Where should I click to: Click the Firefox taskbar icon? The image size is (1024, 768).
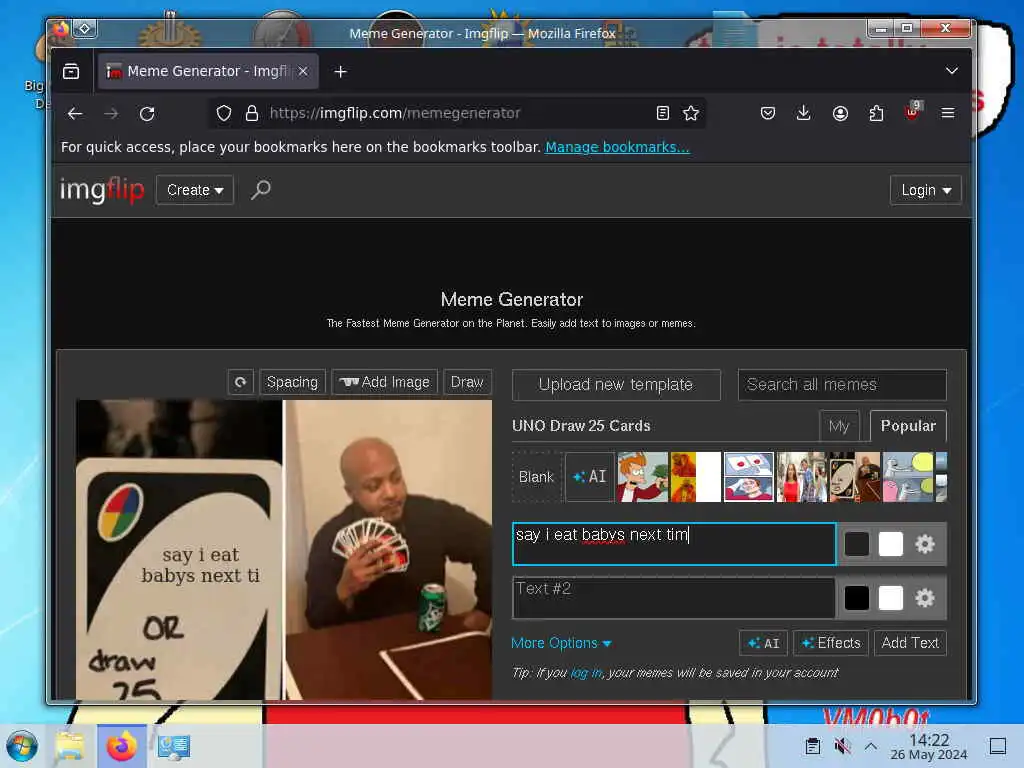[x=122, y=746]
